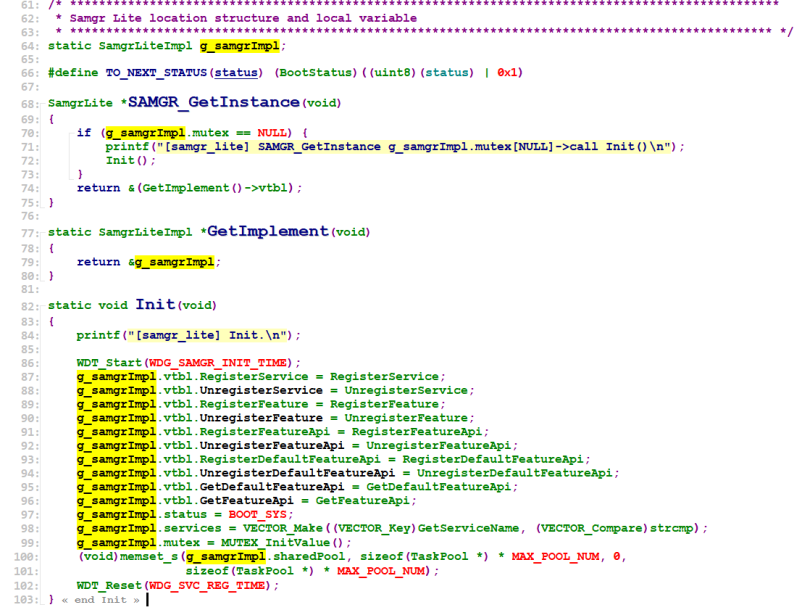Click the WDT_Start function call
This screenshot has width=803, height=610.
(108, 361)
